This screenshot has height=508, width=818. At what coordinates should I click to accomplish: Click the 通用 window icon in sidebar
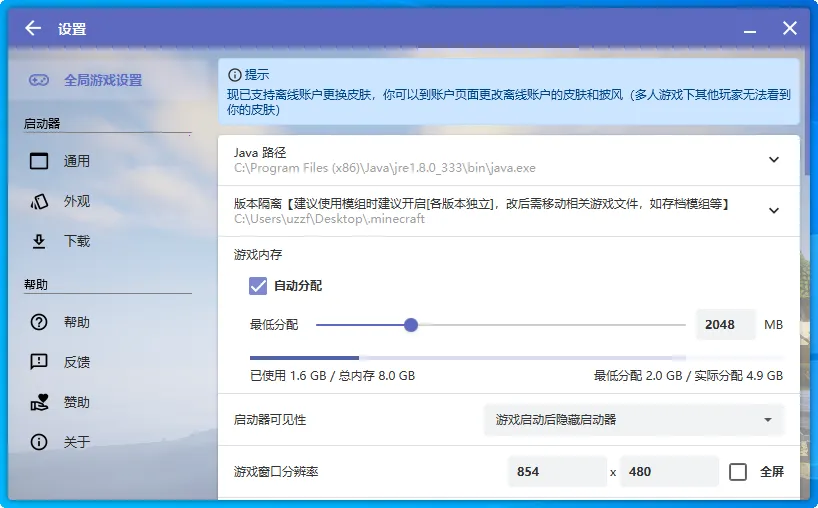point(39,161)
